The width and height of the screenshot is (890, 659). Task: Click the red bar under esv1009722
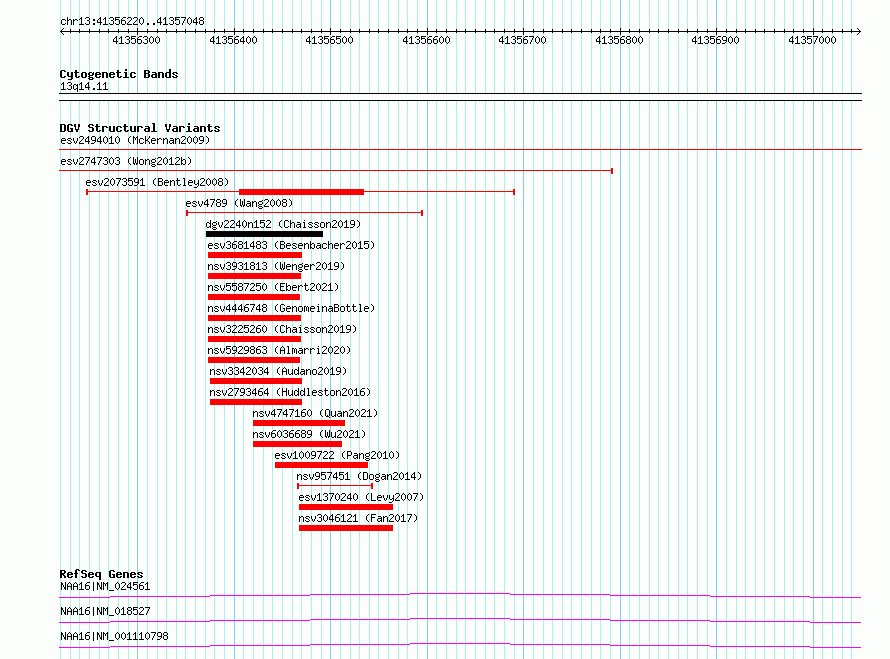click(321, 465)
